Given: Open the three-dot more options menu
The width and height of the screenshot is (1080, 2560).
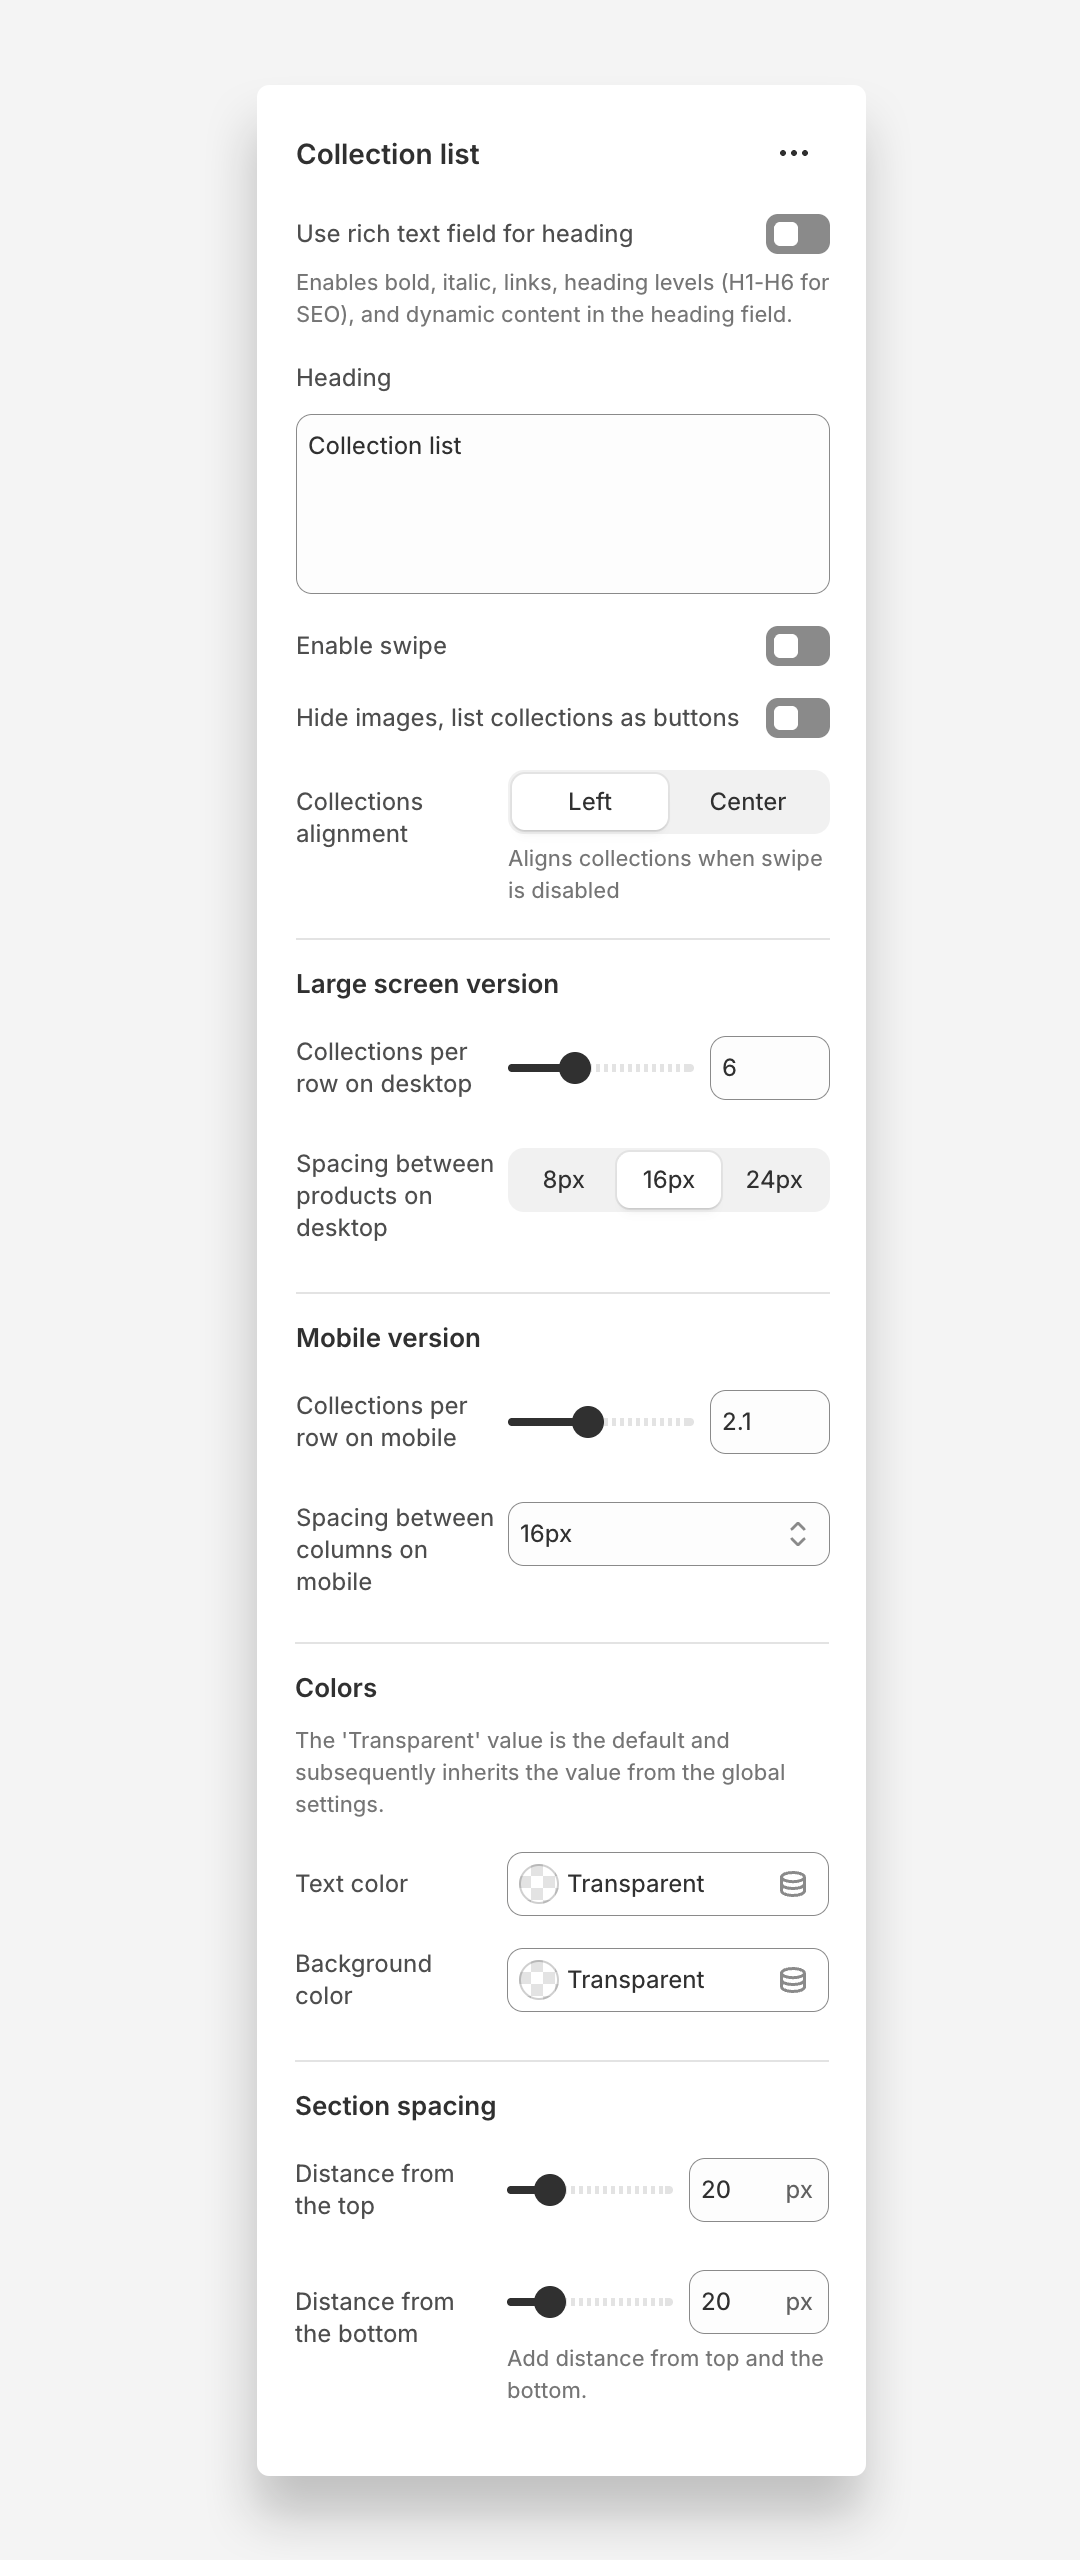Looking at the screenshot, I should [794, 153].
